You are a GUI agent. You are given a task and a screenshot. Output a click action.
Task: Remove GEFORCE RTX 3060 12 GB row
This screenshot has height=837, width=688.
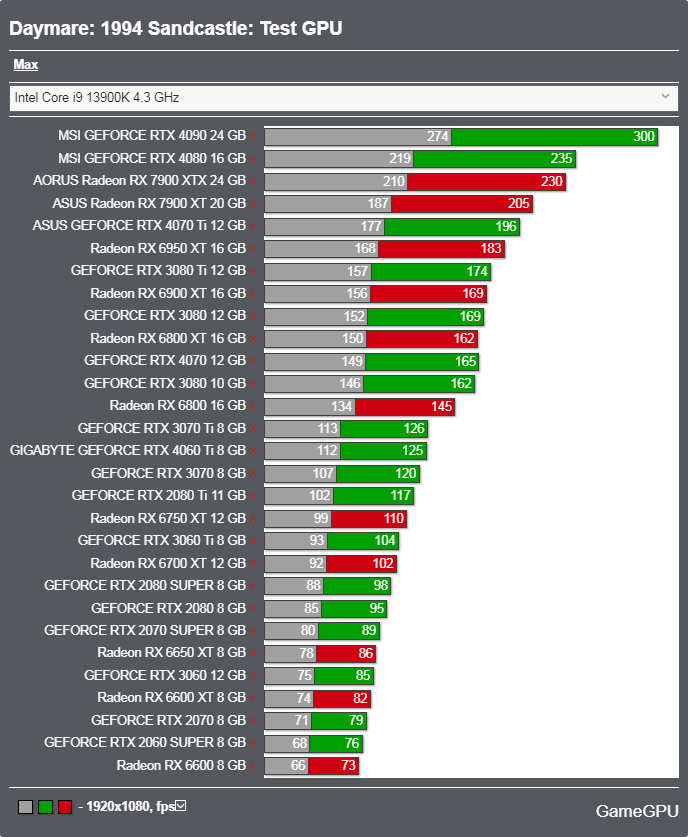tap(253, 676)
